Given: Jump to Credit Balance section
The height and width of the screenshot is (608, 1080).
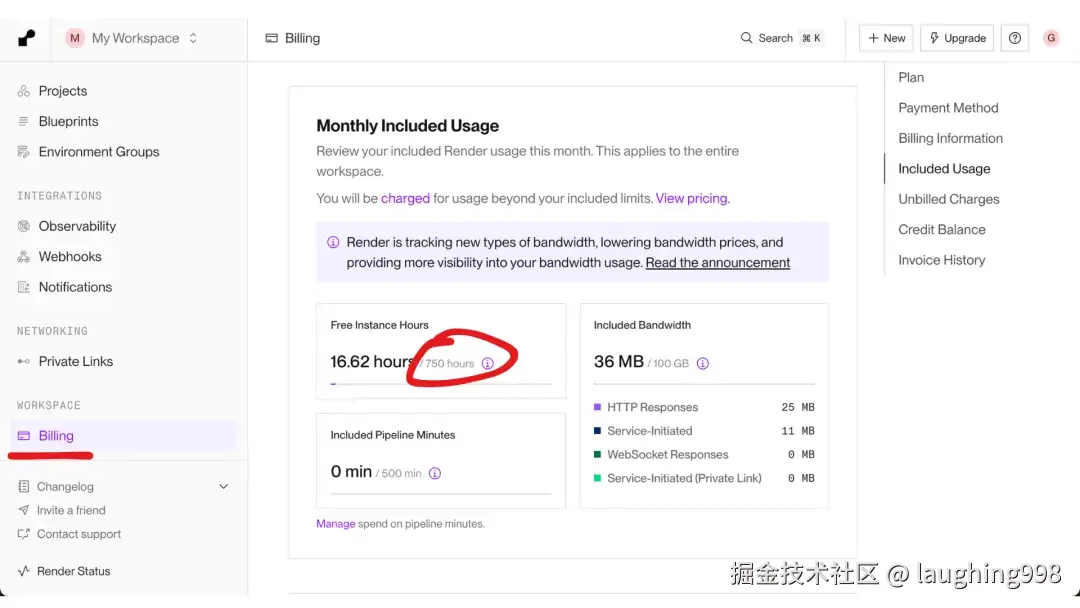Looking at the screenshot, I should pyautogui.click(x=942, y=229).
